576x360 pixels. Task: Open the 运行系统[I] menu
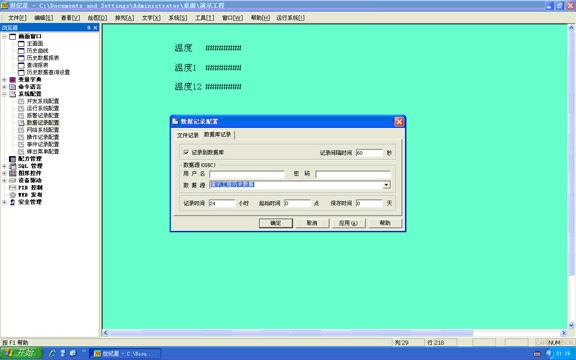(291, 18)
